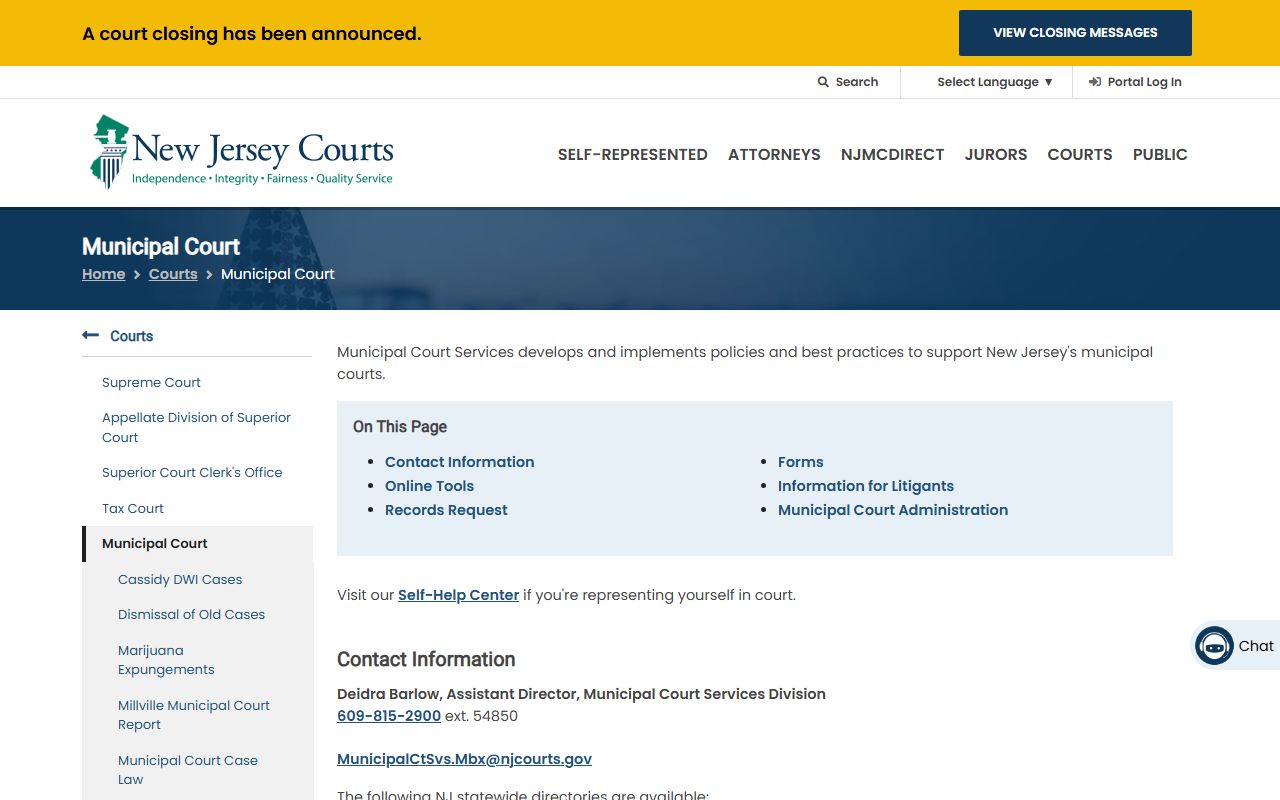Click the Contact Information heading

pyautogui.click(x=426, y=659)
